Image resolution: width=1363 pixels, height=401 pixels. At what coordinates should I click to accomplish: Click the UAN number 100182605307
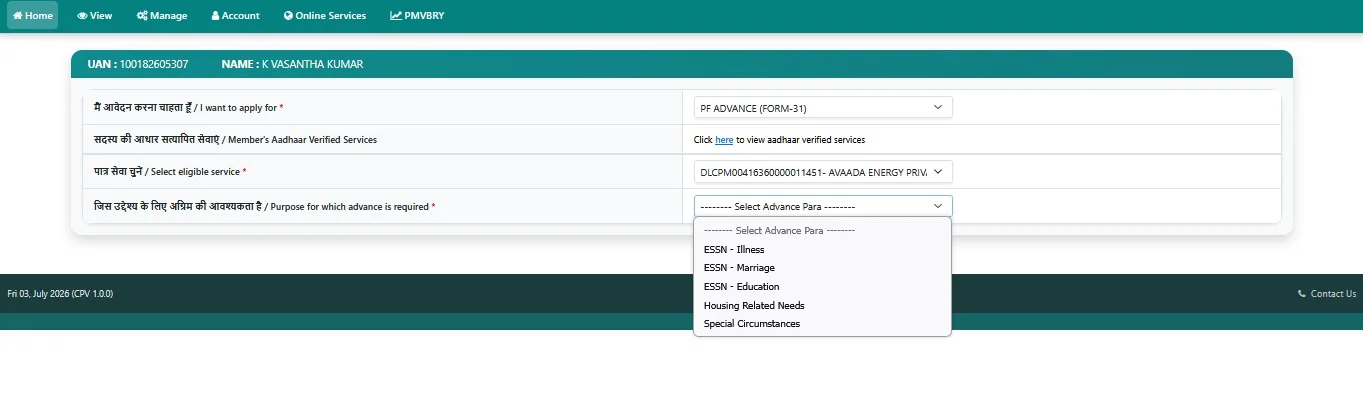pos(153,64)
